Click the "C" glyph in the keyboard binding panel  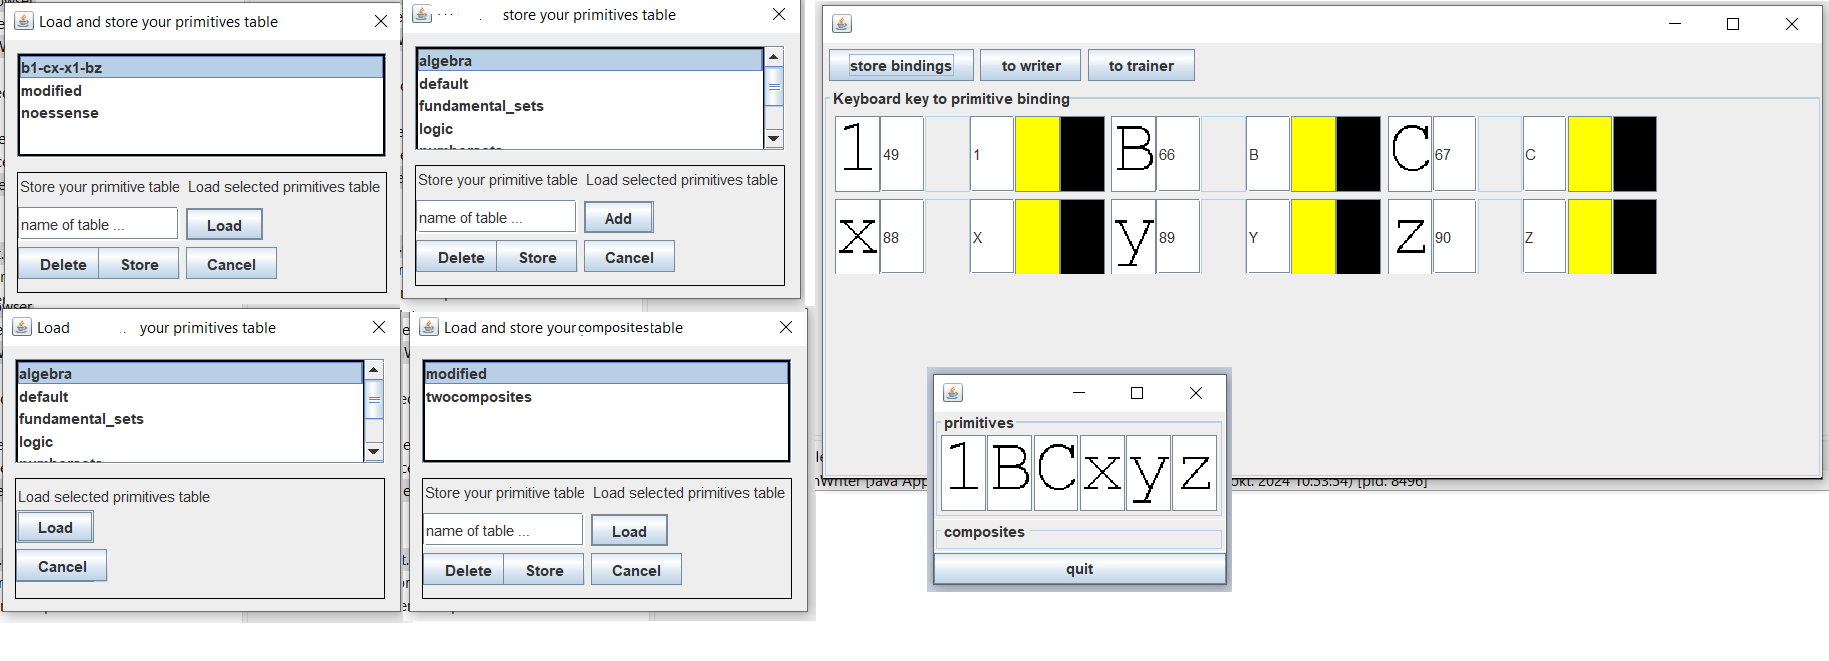[x=1410, y=154]
